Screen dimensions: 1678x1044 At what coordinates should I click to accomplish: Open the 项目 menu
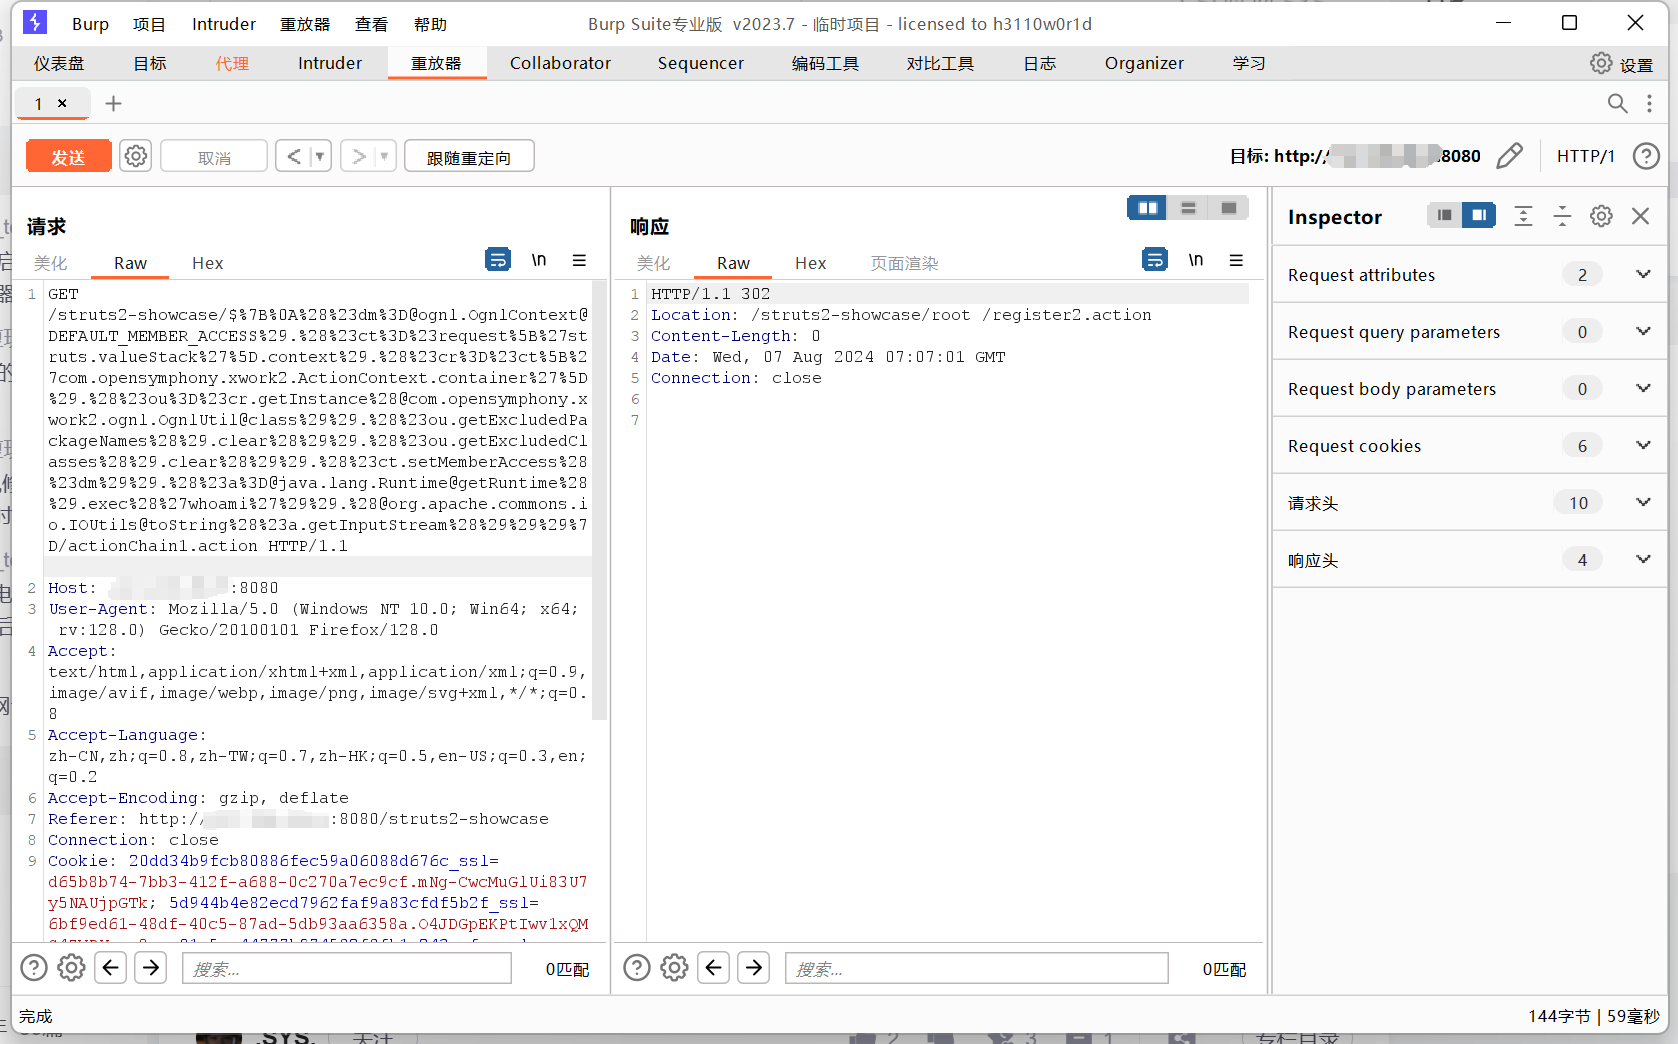149,24
